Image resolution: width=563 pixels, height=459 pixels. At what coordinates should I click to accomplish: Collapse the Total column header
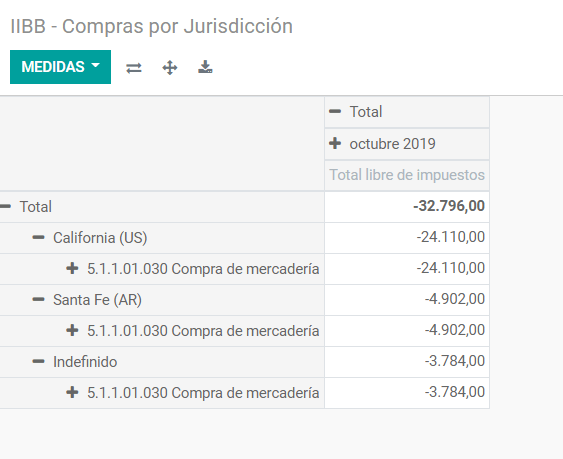coord(407,112)
